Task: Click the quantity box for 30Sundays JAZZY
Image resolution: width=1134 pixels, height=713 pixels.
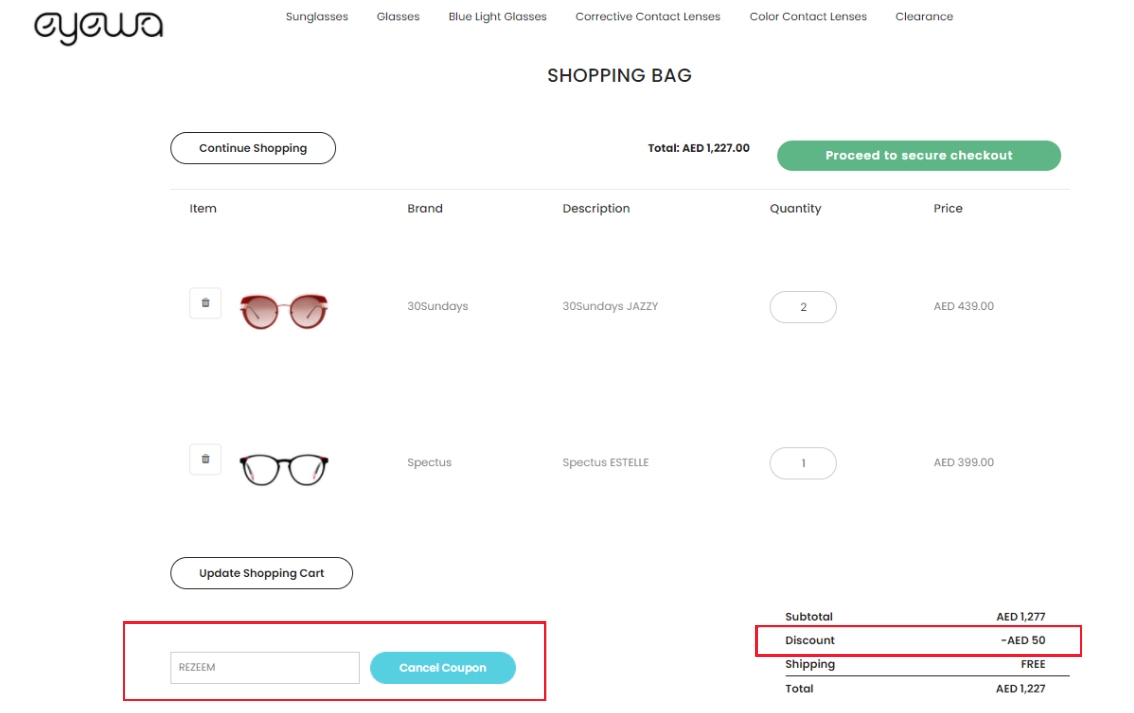Action: click(803, 306)
